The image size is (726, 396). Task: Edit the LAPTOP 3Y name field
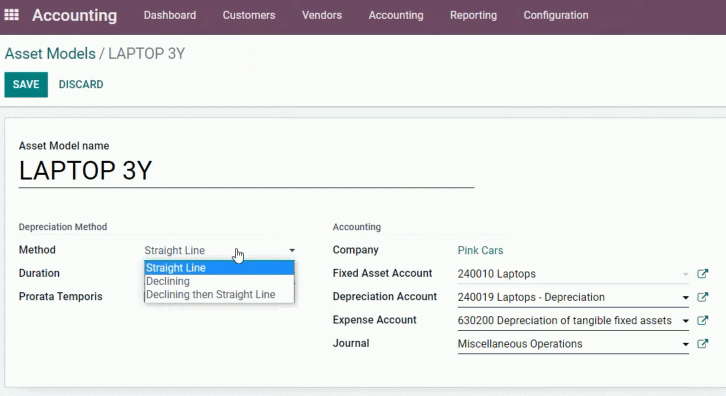[246, 171]
